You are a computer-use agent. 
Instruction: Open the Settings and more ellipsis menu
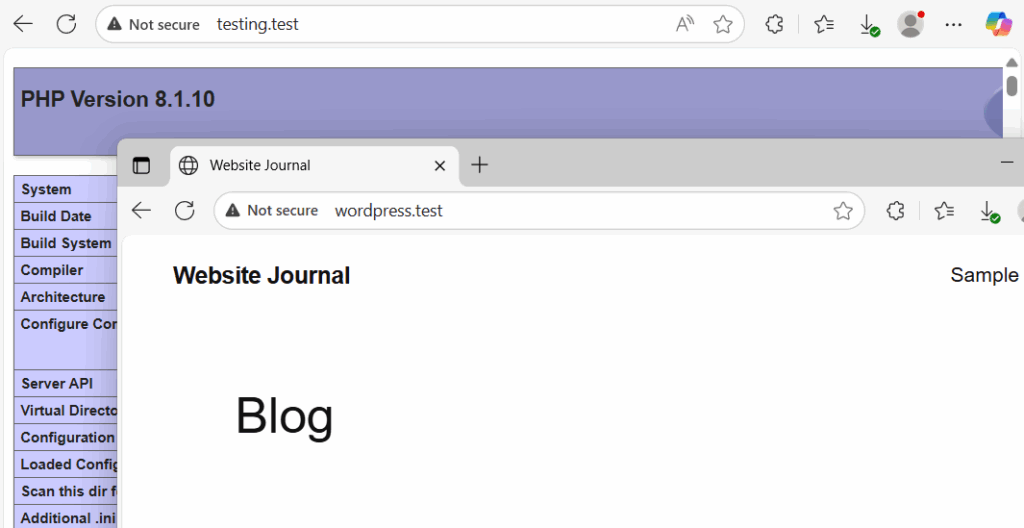pyautogui.click(x=954, y=25)
